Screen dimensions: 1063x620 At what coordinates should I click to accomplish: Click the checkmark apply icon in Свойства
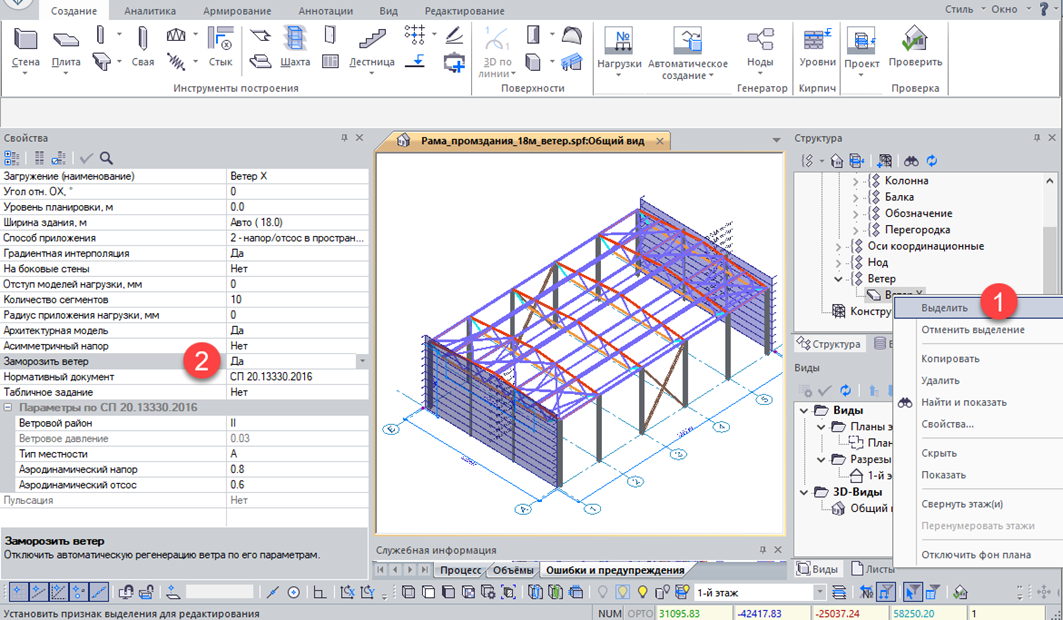click(x=86, y=158)
